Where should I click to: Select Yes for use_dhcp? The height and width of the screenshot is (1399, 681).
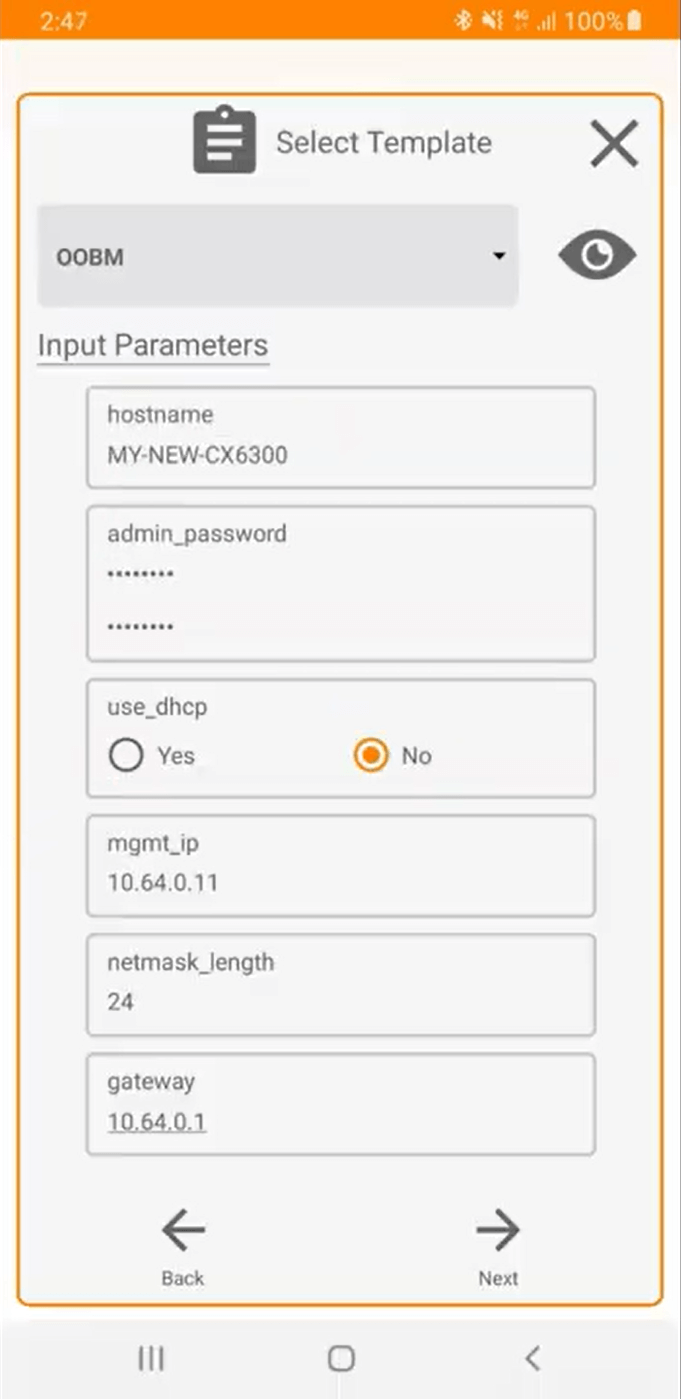coord(126,755)
